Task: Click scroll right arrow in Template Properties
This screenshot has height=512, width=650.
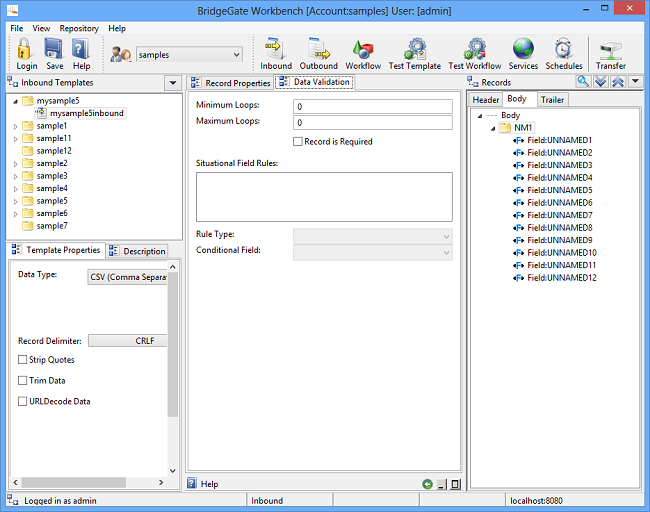Action: coord(161,483)
